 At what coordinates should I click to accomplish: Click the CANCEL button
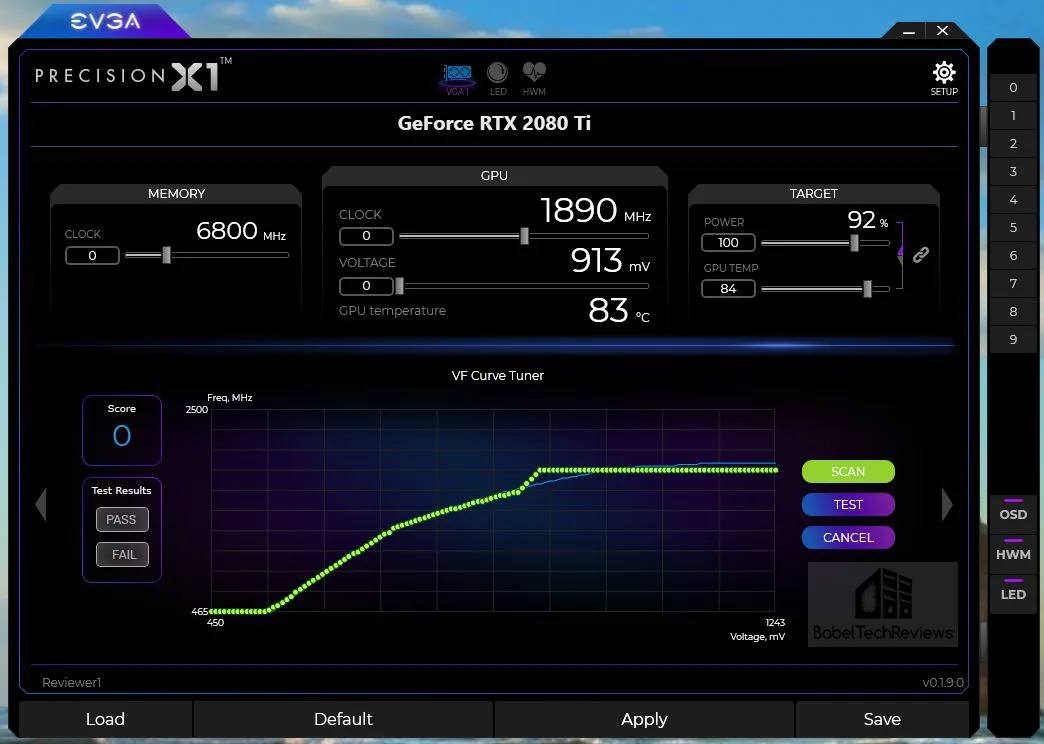click(848, 538)
